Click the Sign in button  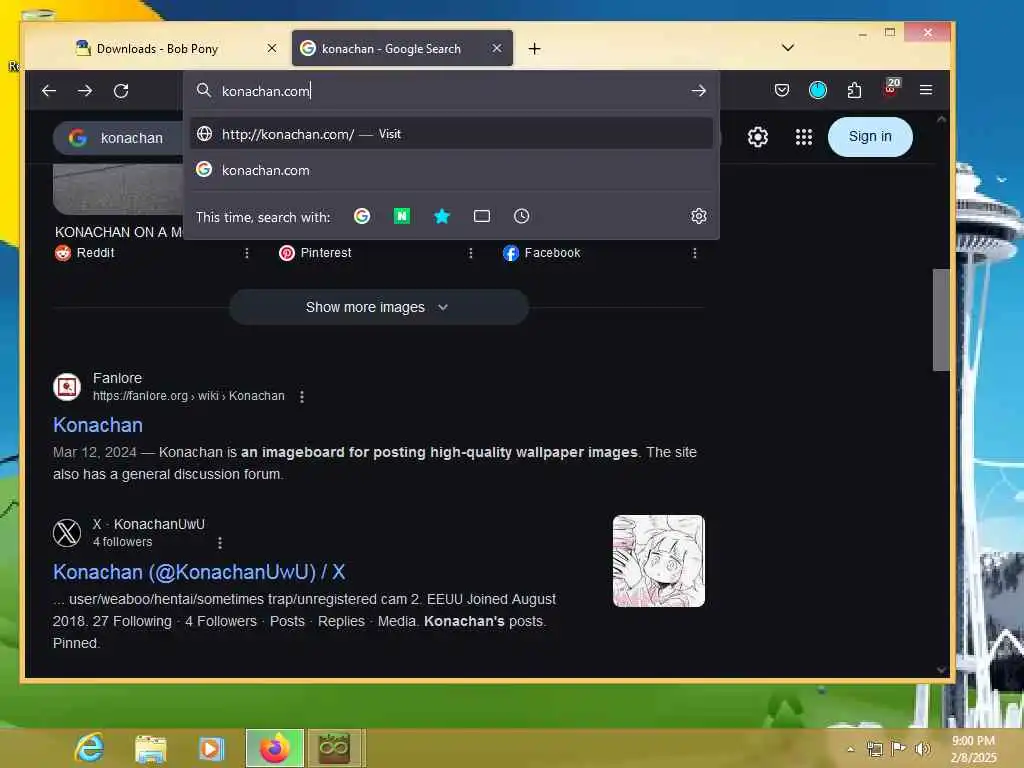click(870, 136)
